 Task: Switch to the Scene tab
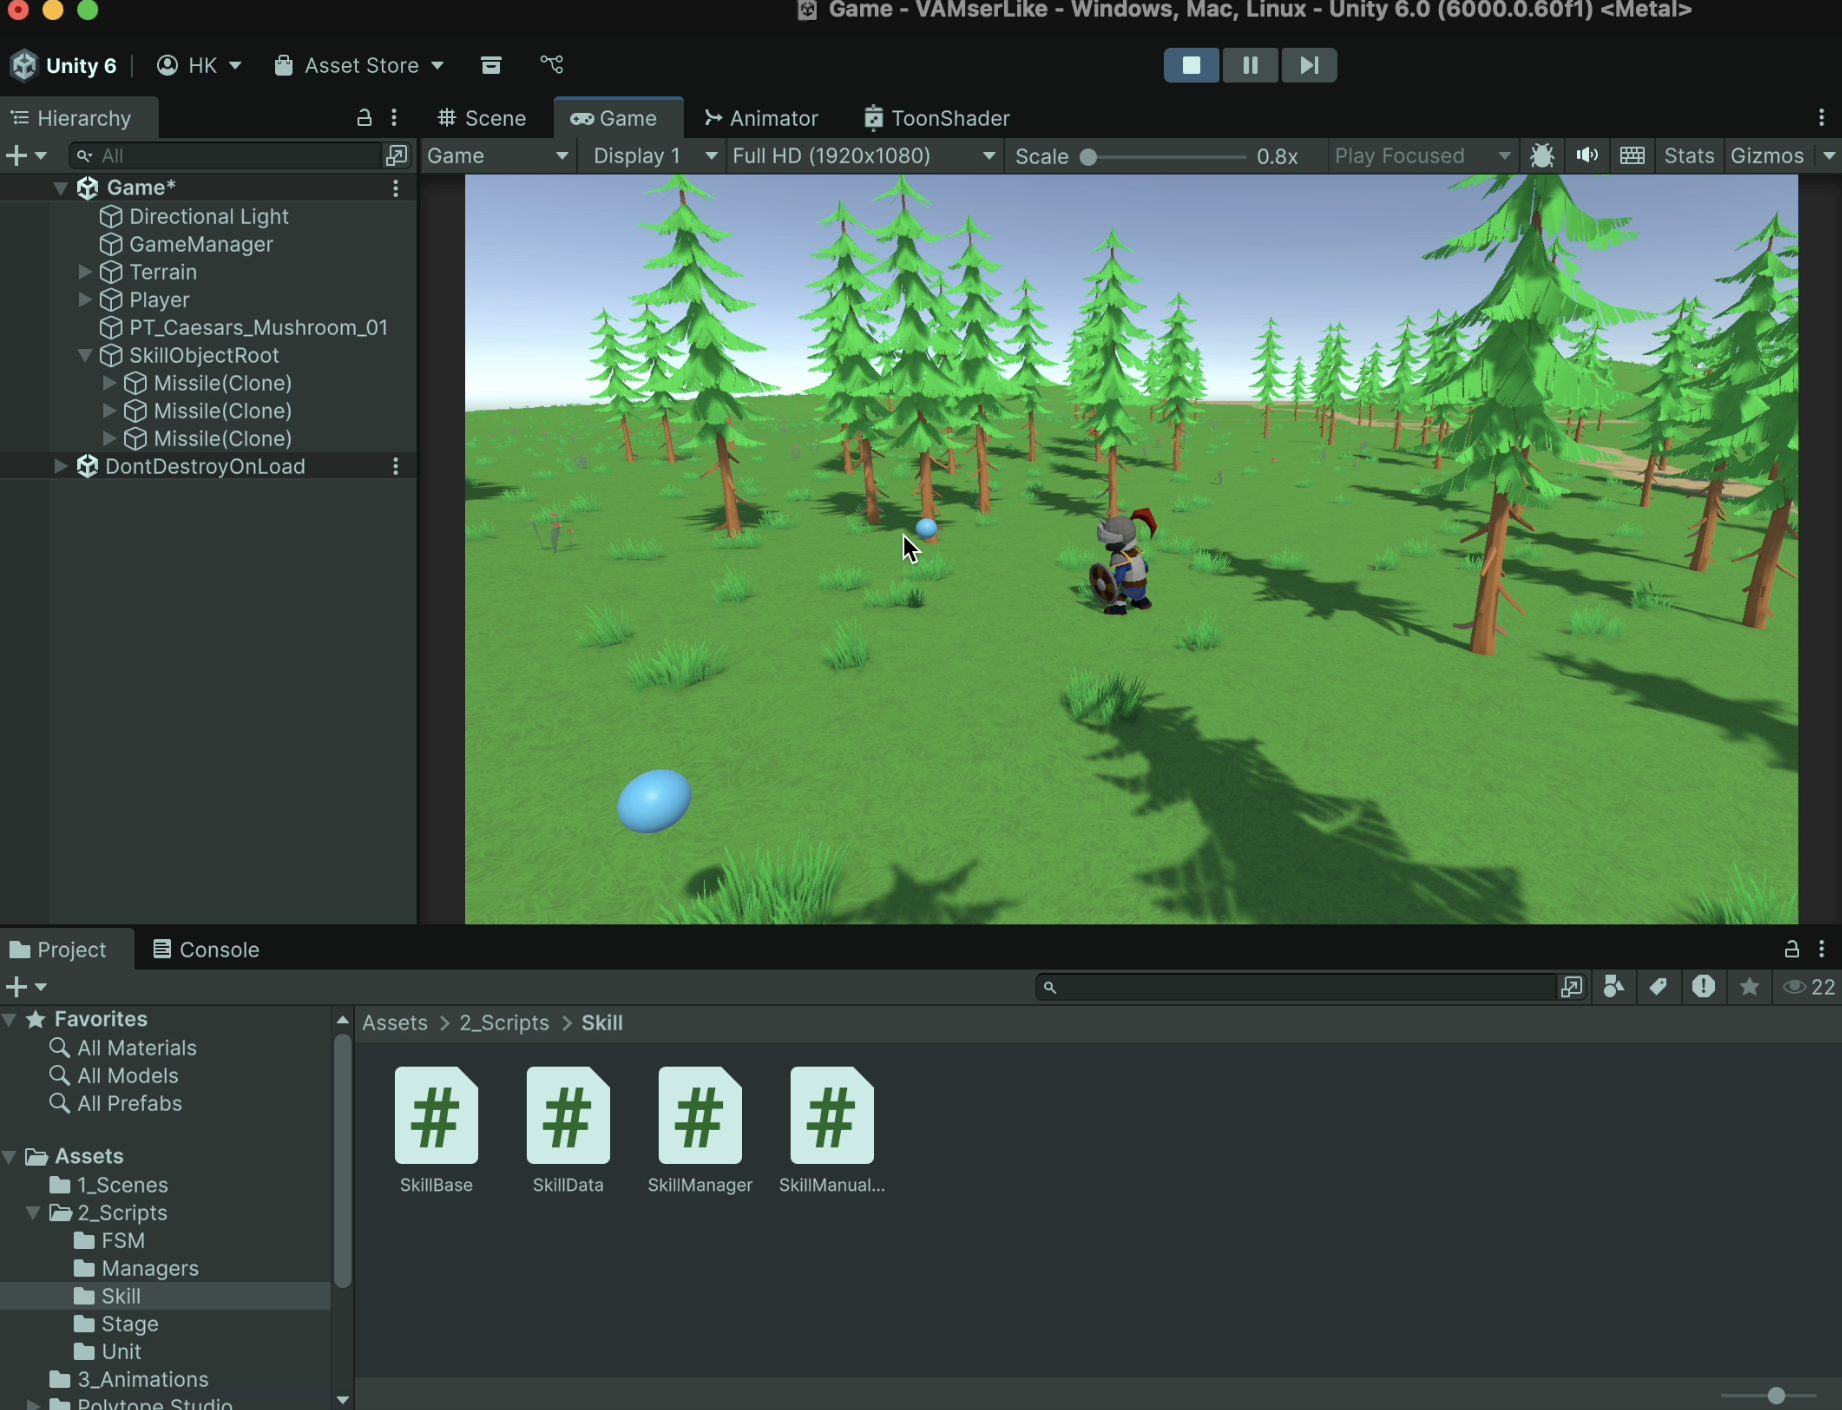(482, 118)
